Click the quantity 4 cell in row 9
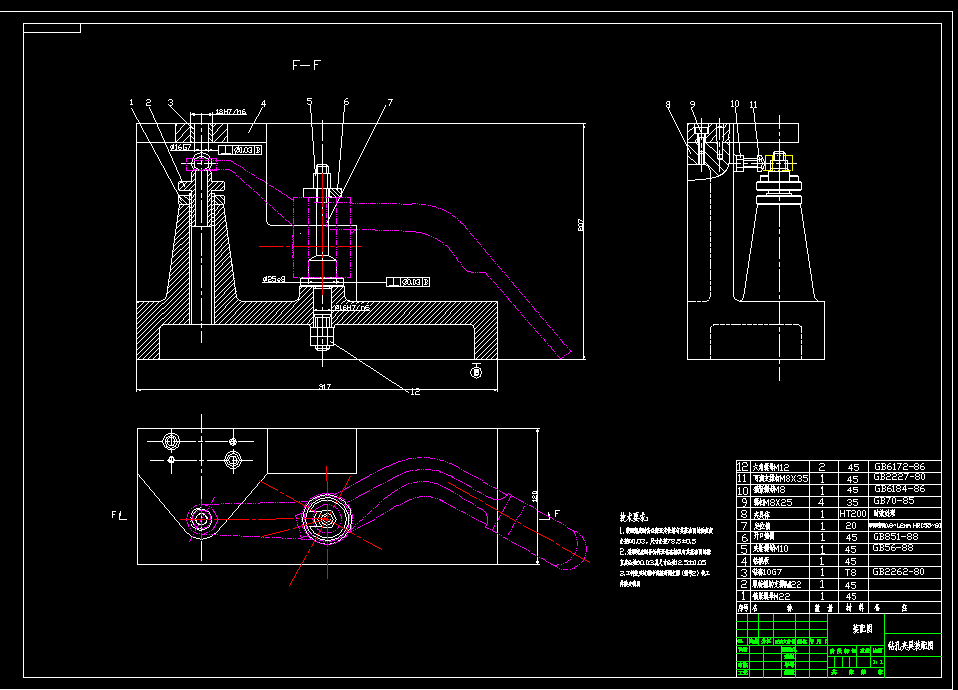This screenshot has height=690, width=958. [822, 502]
